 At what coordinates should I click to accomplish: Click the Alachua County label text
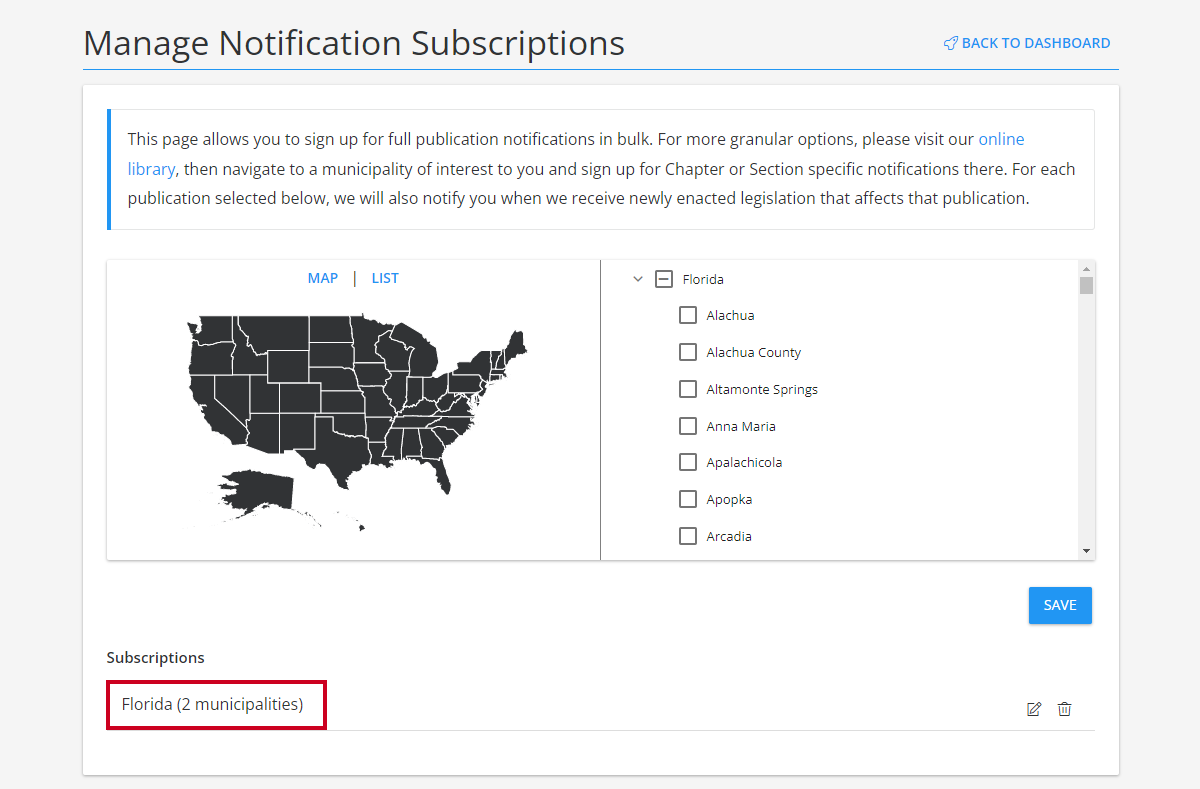click(x=753, y=352)
